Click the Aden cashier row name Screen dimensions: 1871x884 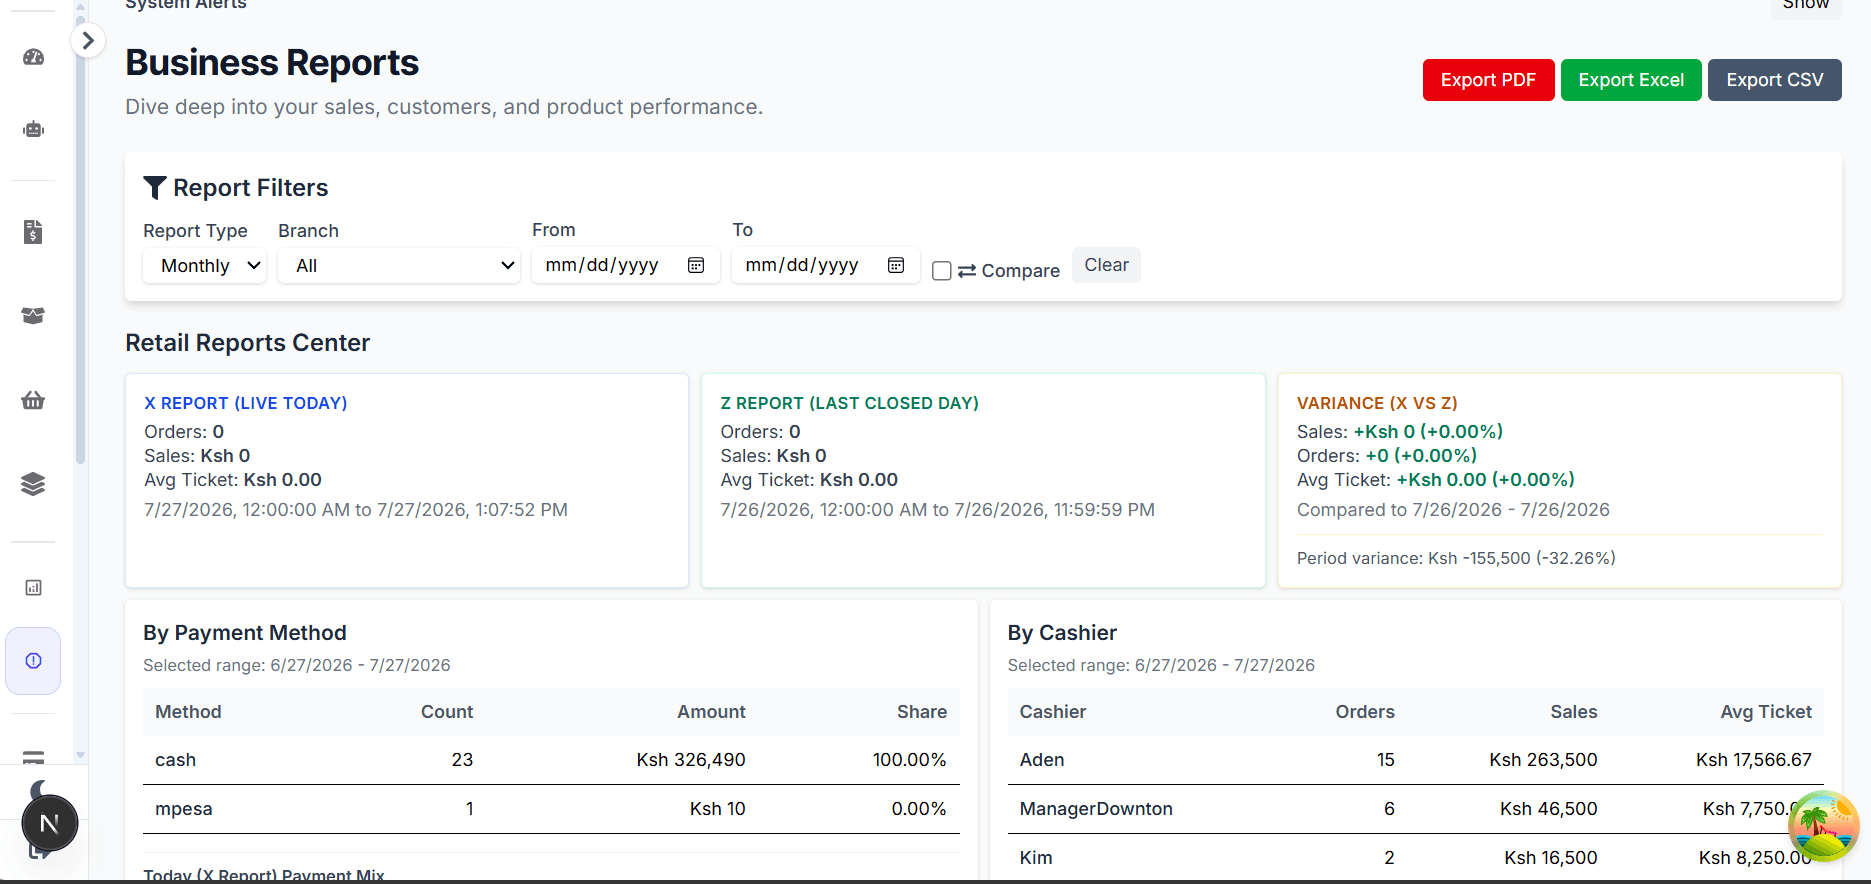pyautogui.click(x=1042, y=760)
